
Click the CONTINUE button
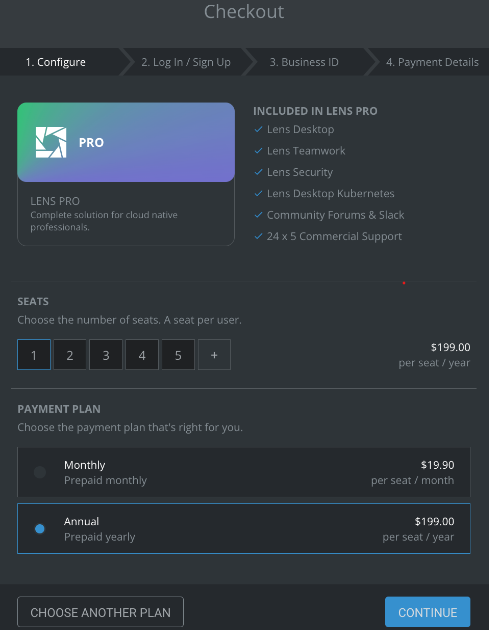428,612
